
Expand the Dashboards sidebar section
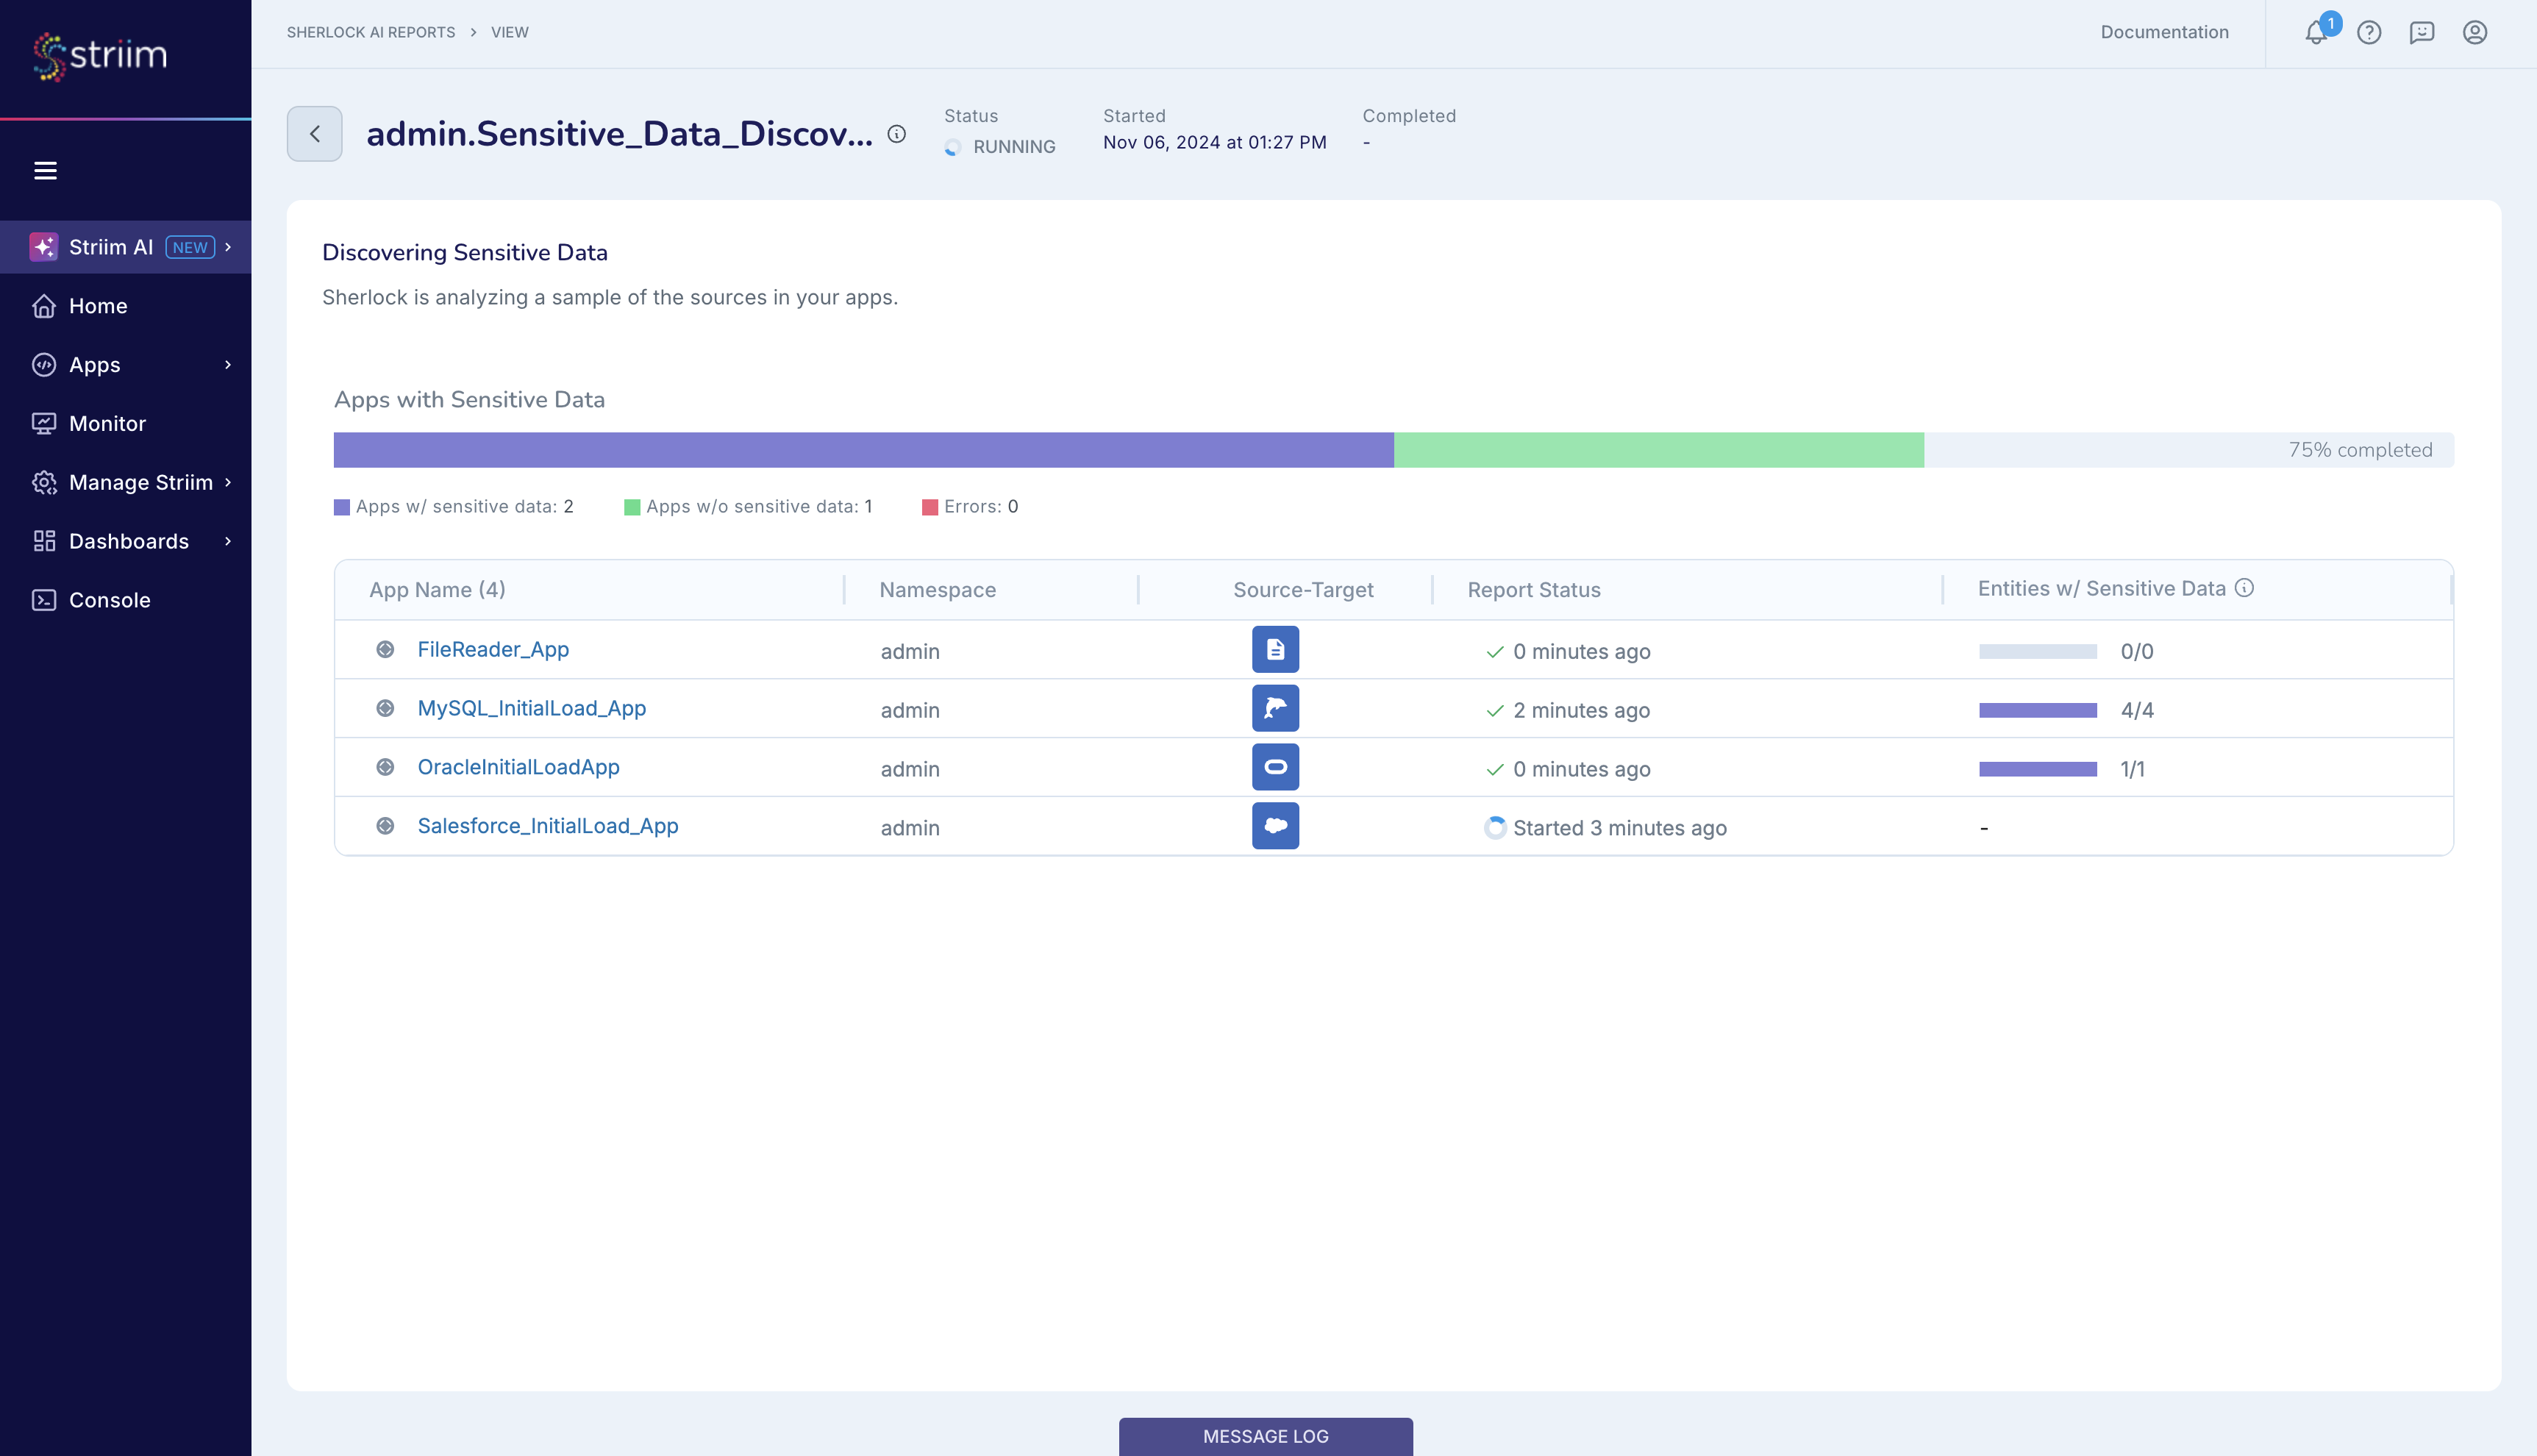(128, 541)
